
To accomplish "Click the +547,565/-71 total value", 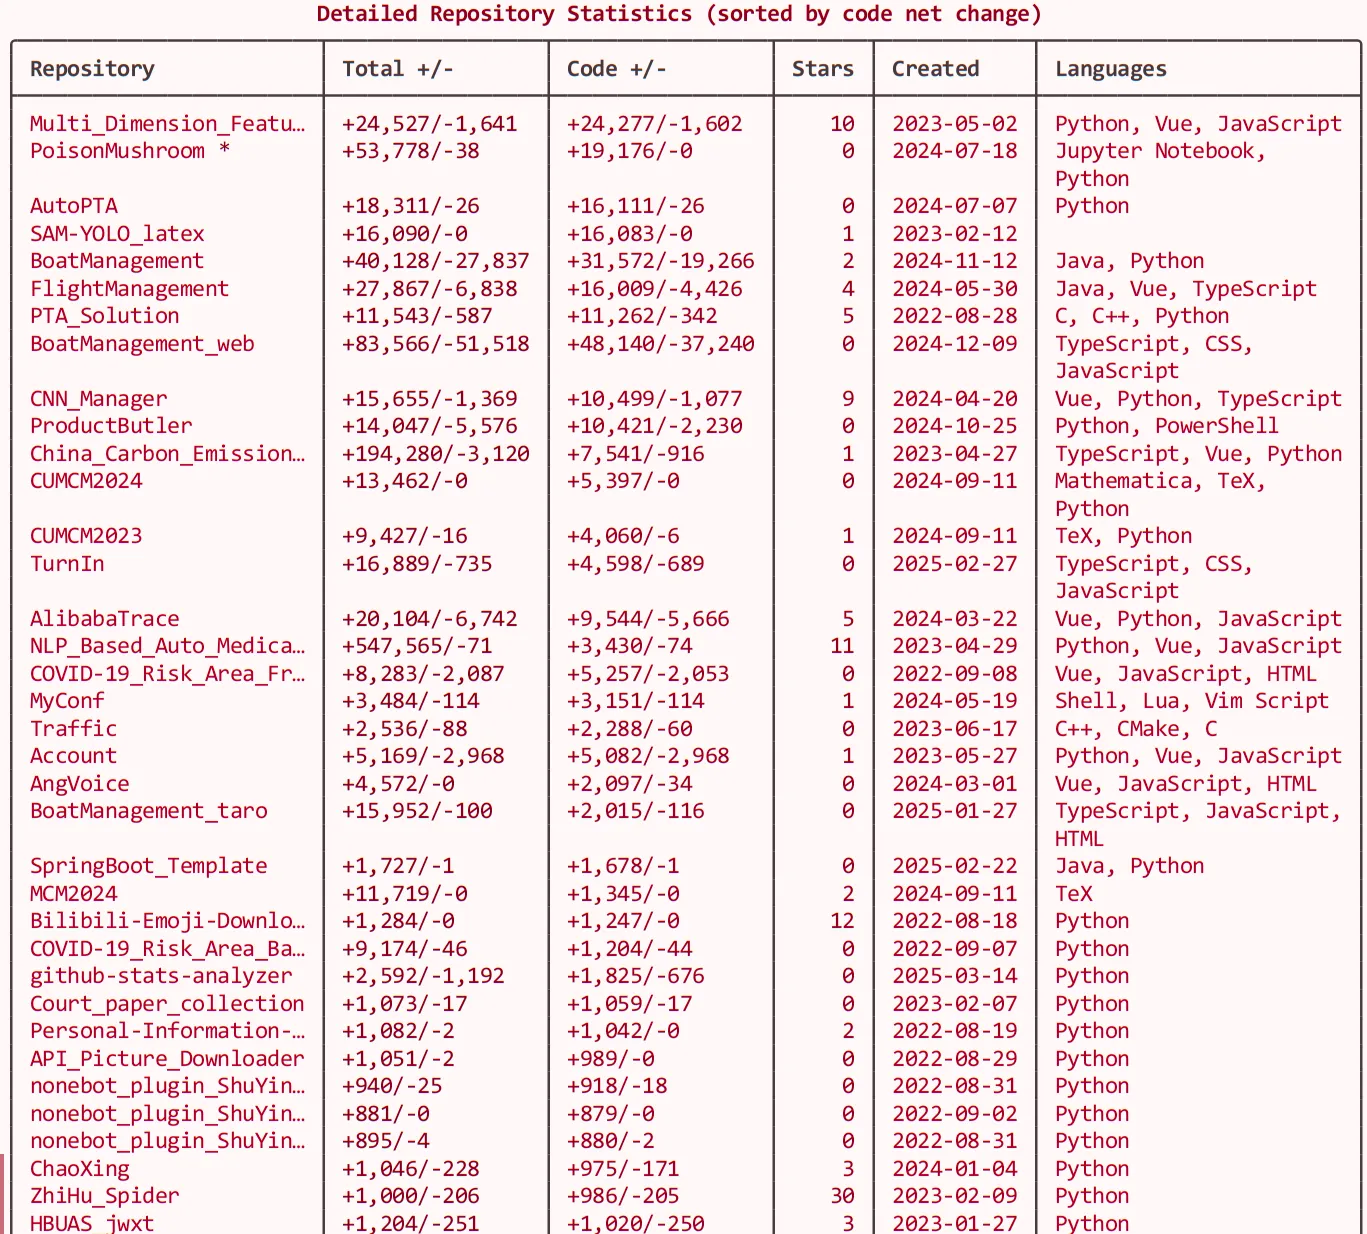I will point(417,646).
